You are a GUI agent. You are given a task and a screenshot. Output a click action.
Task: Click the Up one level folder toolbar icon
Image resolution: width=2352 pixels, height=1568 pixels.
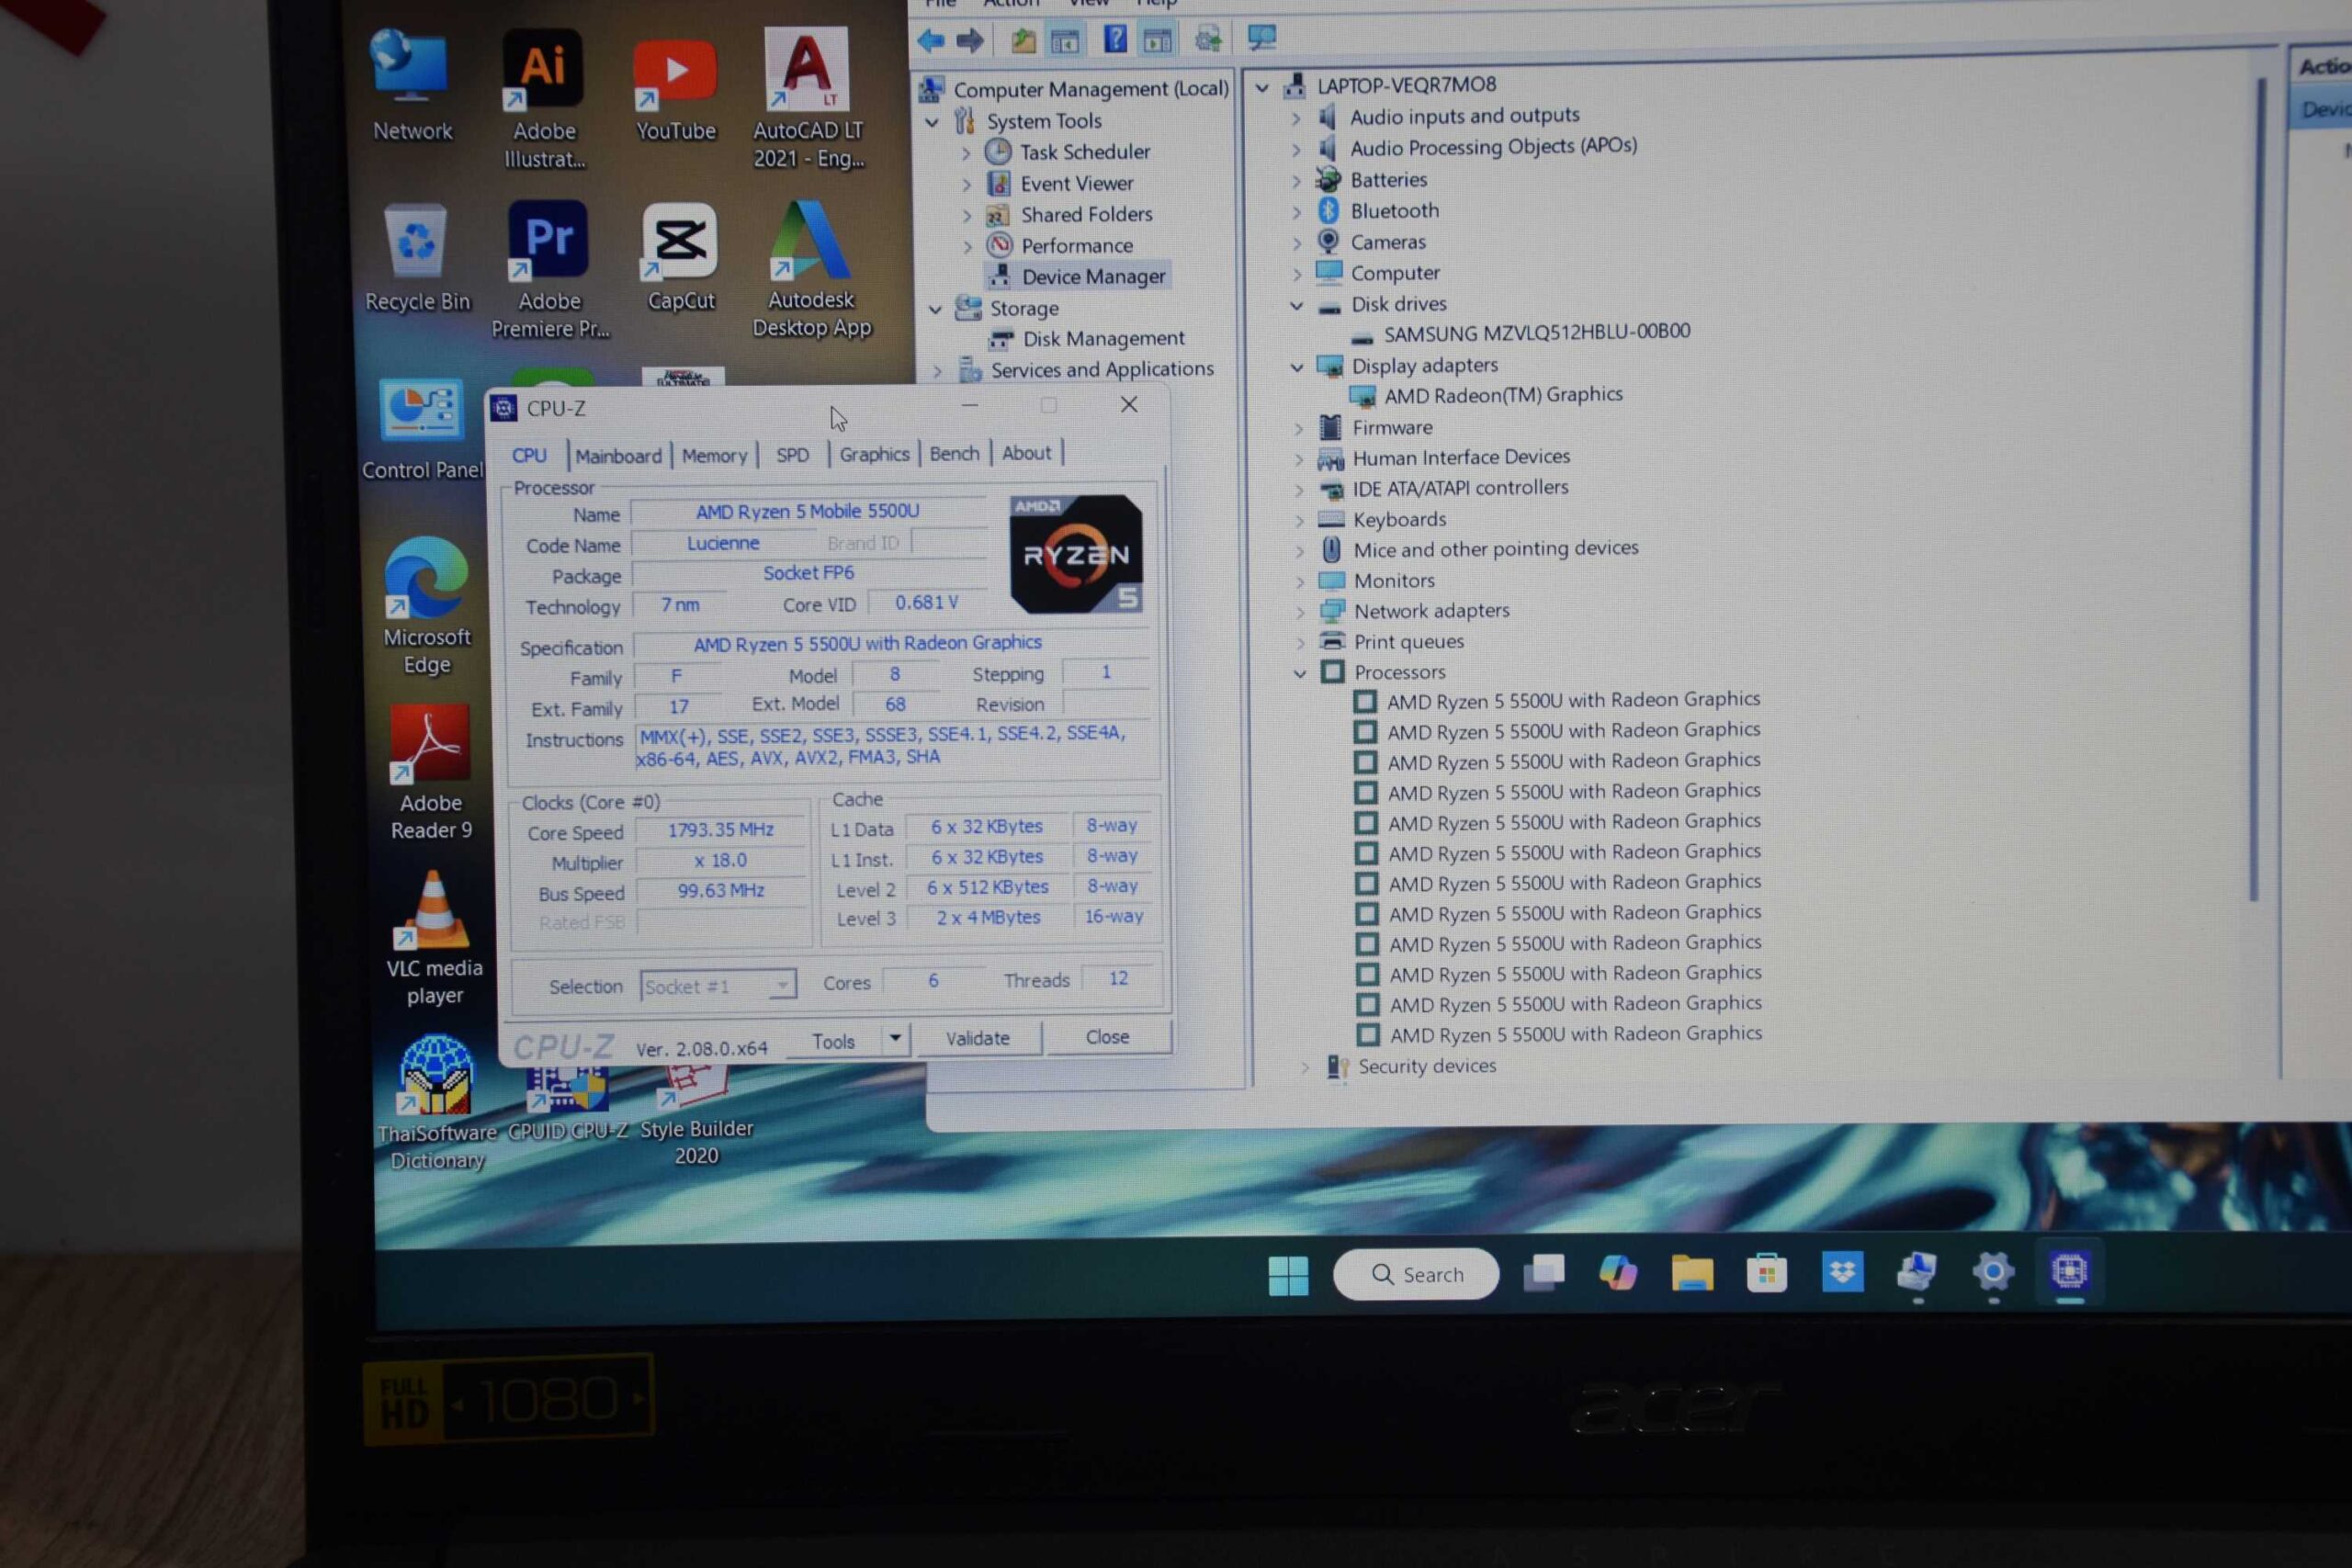click(1023, 40)
